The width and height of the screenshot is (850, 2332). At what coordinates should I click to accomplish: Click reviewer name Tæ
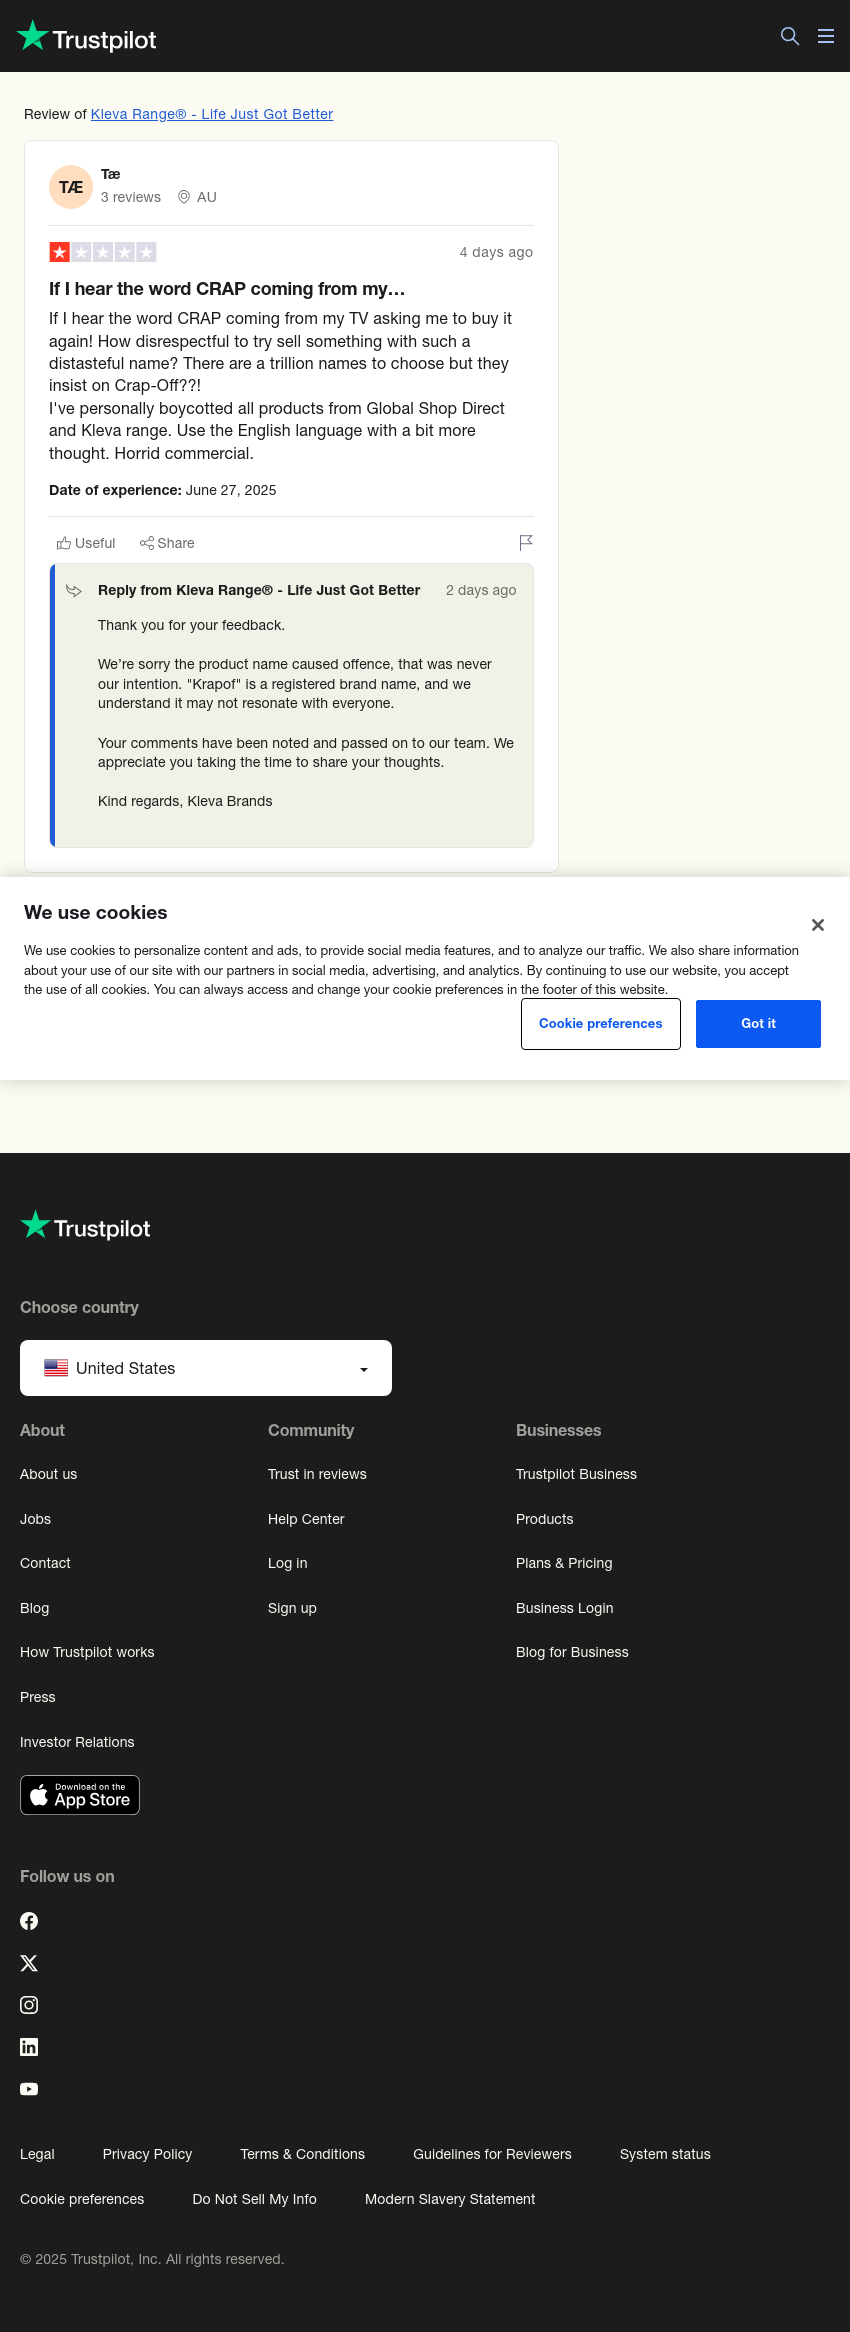tap(110, 174)
